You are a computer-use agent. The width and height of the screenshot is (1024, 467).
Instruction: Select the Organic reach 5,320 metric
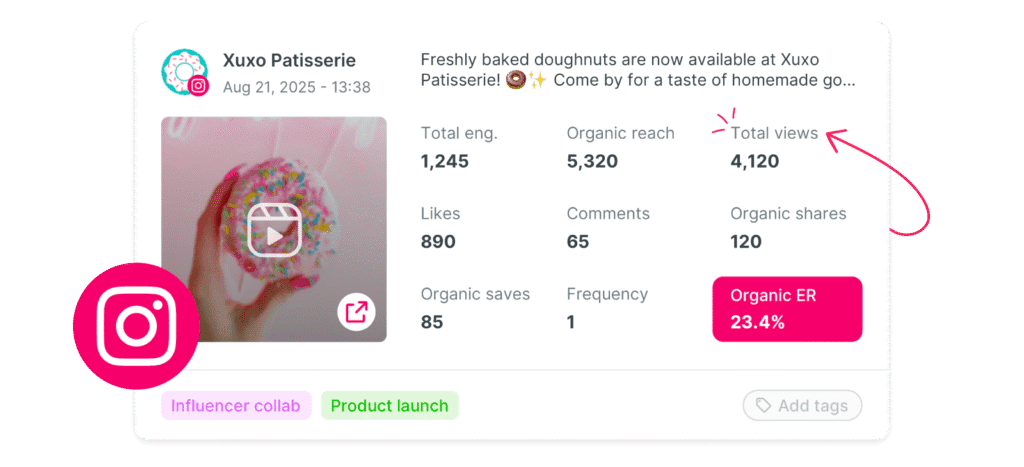[620, 148]
